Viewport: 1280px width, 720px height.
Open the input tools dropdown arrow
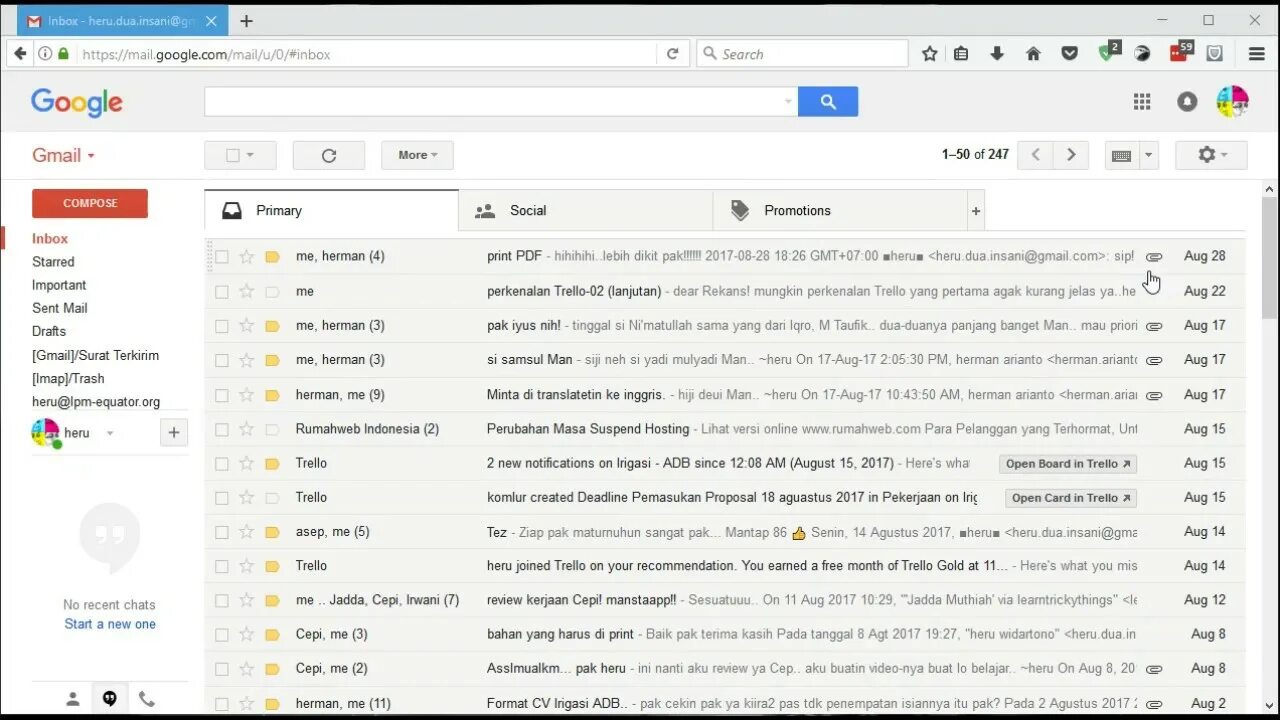pos(1149,155)
